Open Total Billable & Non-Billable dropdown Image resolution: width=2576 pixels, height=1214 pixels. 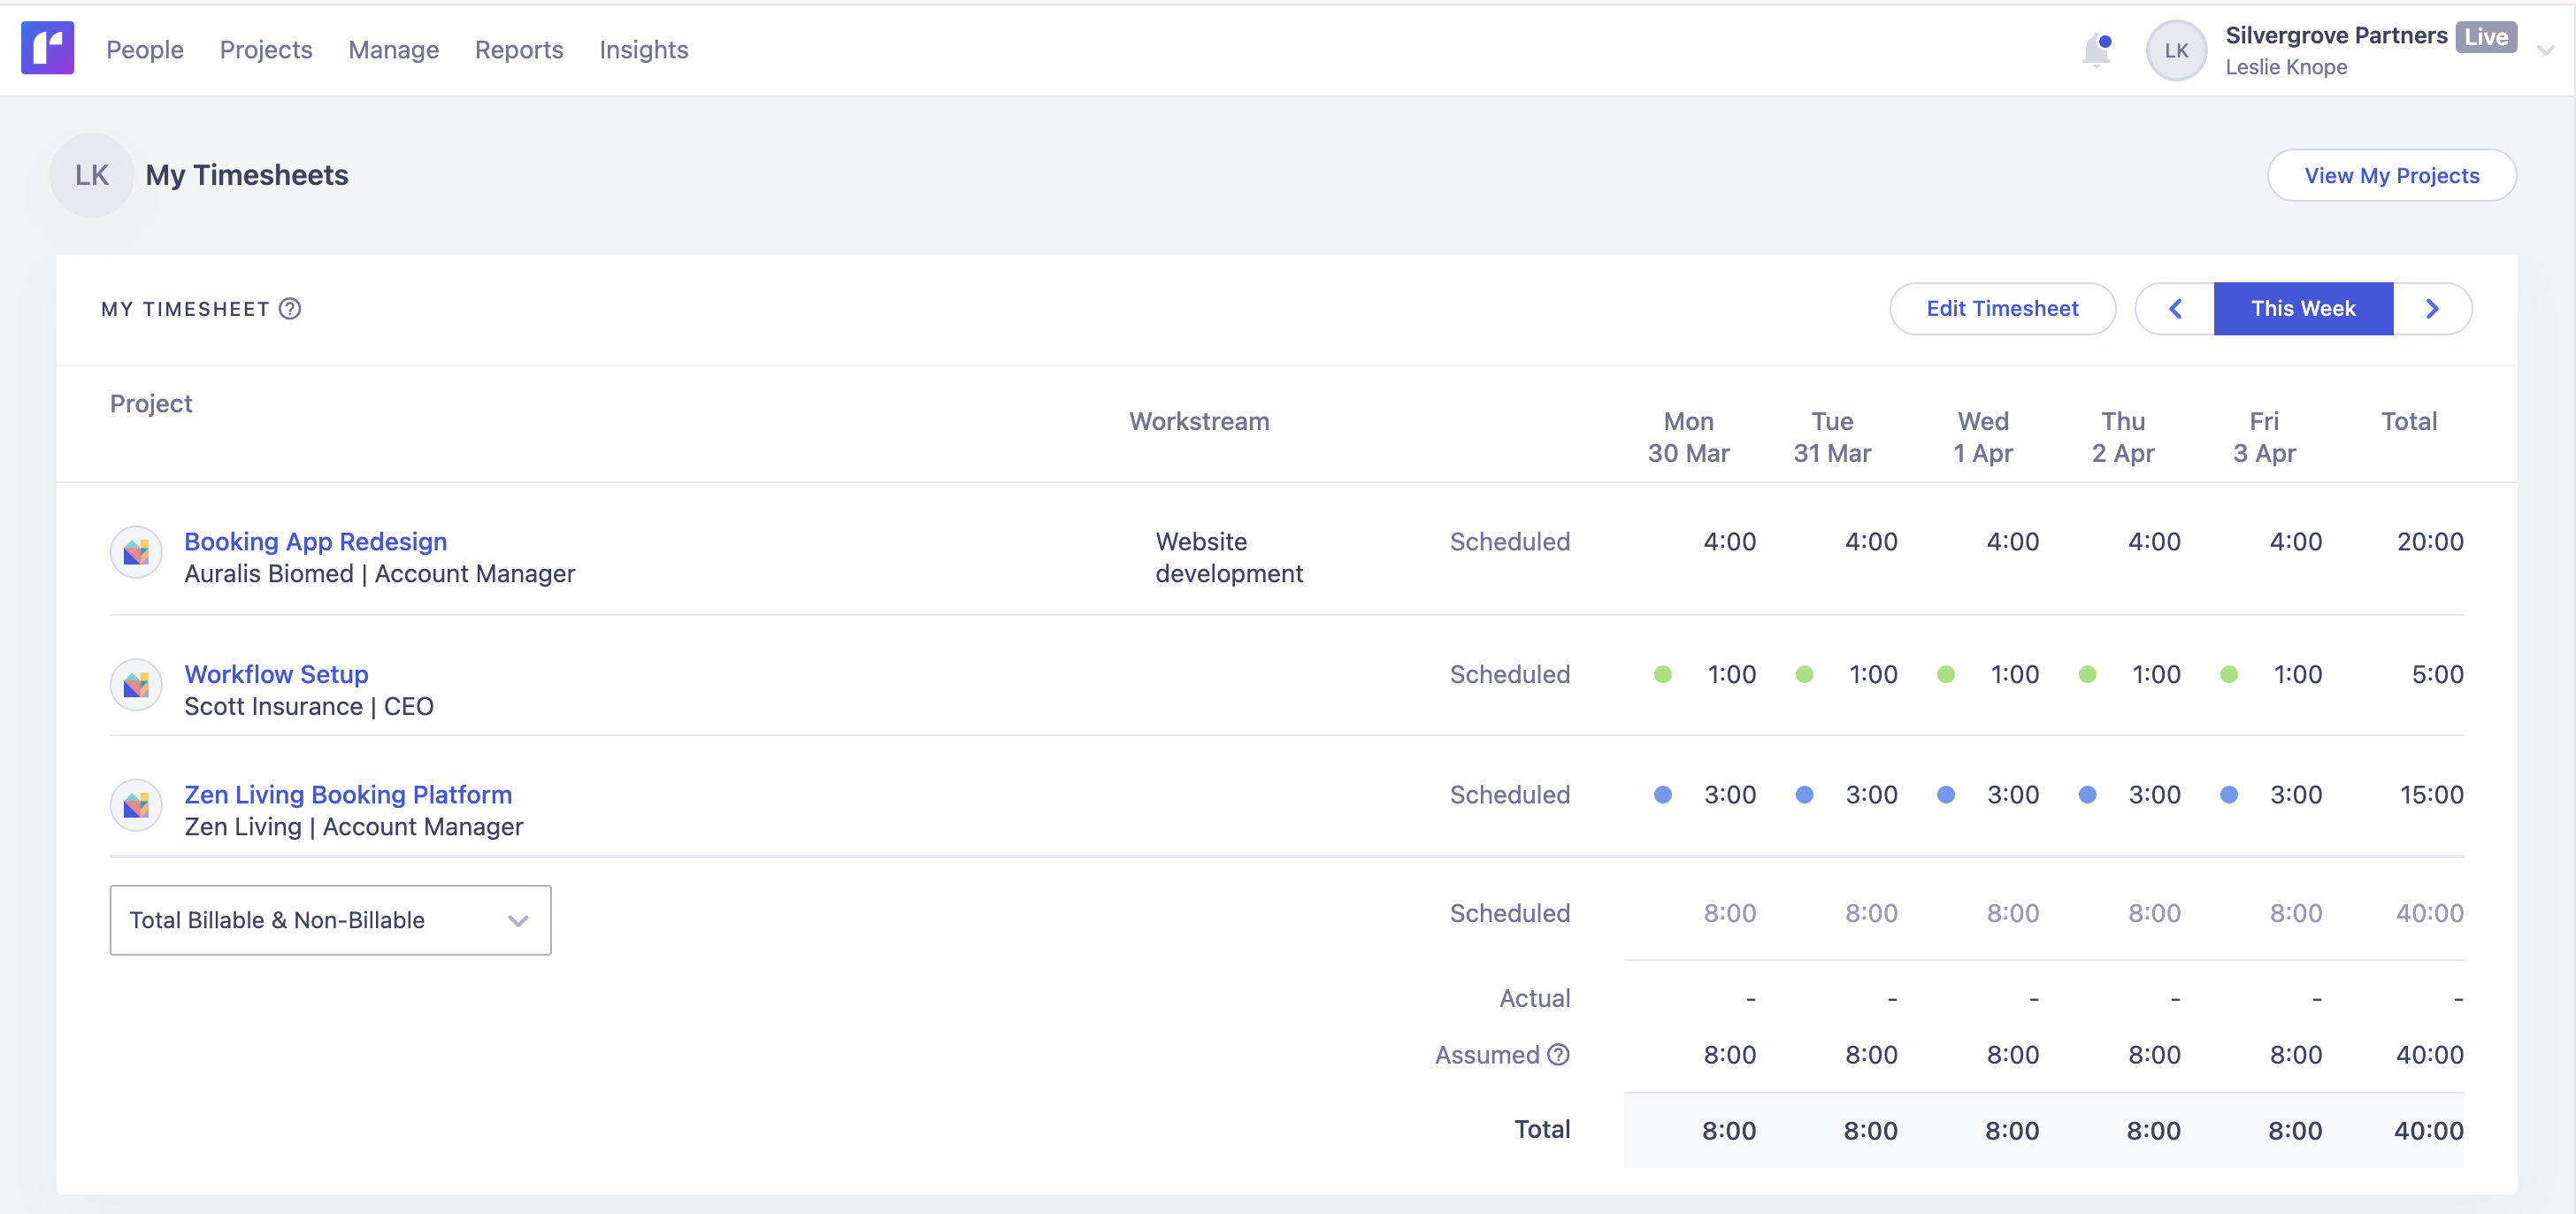coord(330,920)
